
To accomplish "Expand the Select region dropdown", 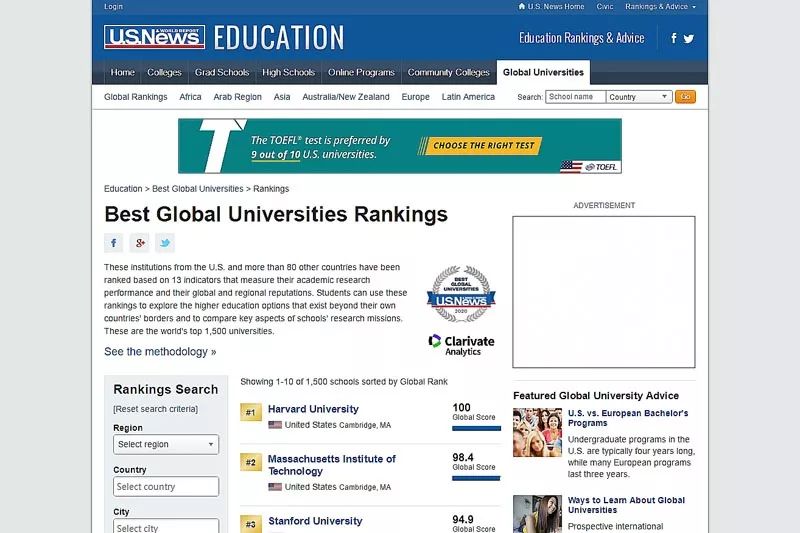I will click(x=166, y=444).
